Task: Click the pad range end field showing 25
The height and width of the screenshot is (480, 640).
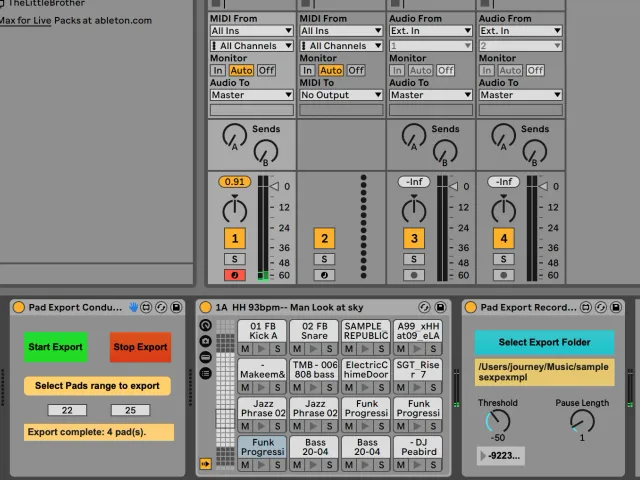Action: pyautogui.click(x=130, y=410)
